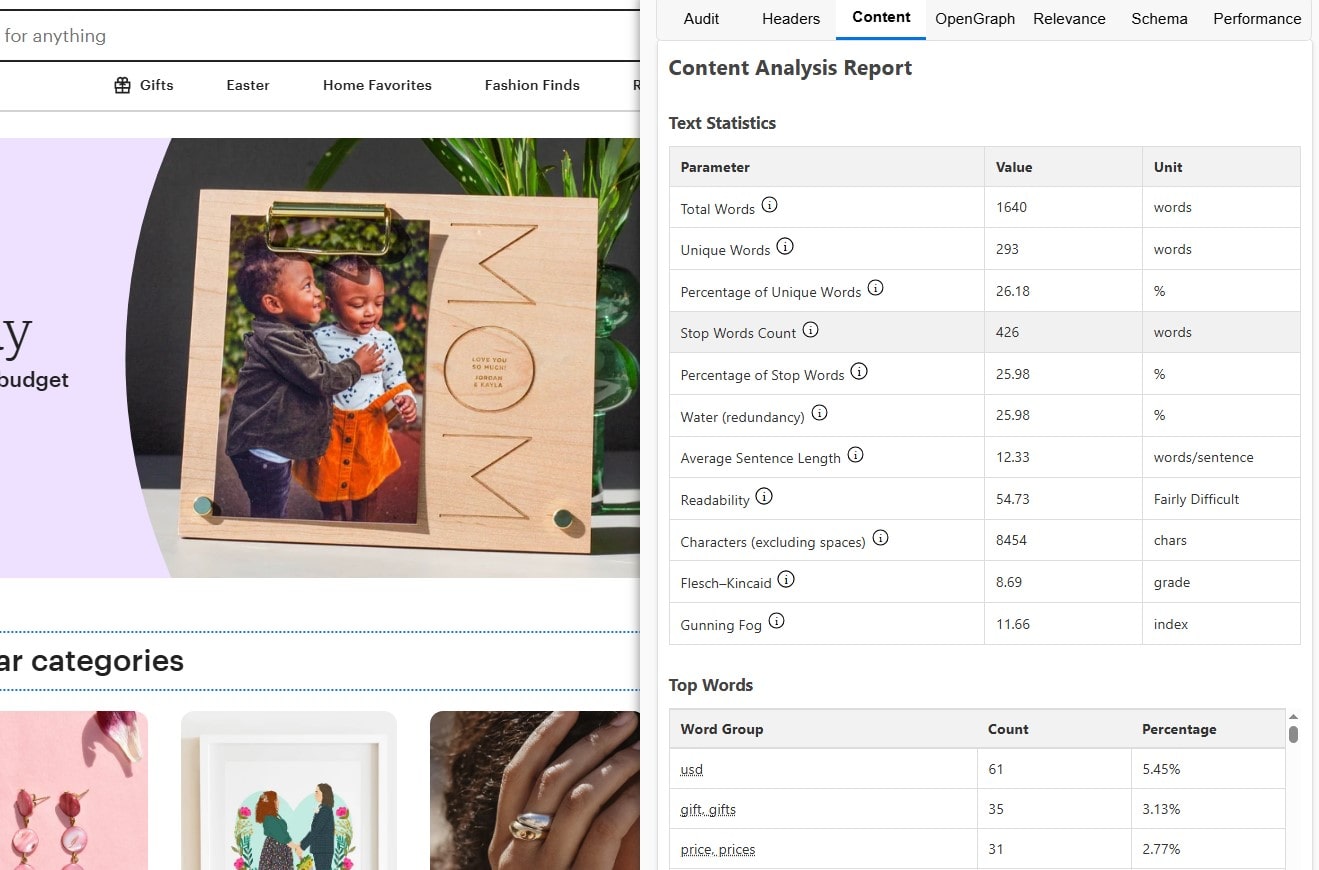1319x870 pixels.
Task: Go to the Schema tab
Action: coord(1159,19)
